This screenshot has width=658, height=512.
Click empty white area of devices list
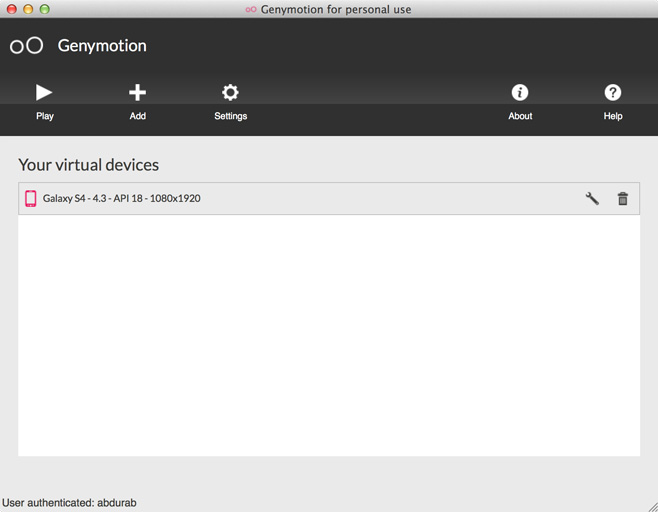[x=329, y=335]
